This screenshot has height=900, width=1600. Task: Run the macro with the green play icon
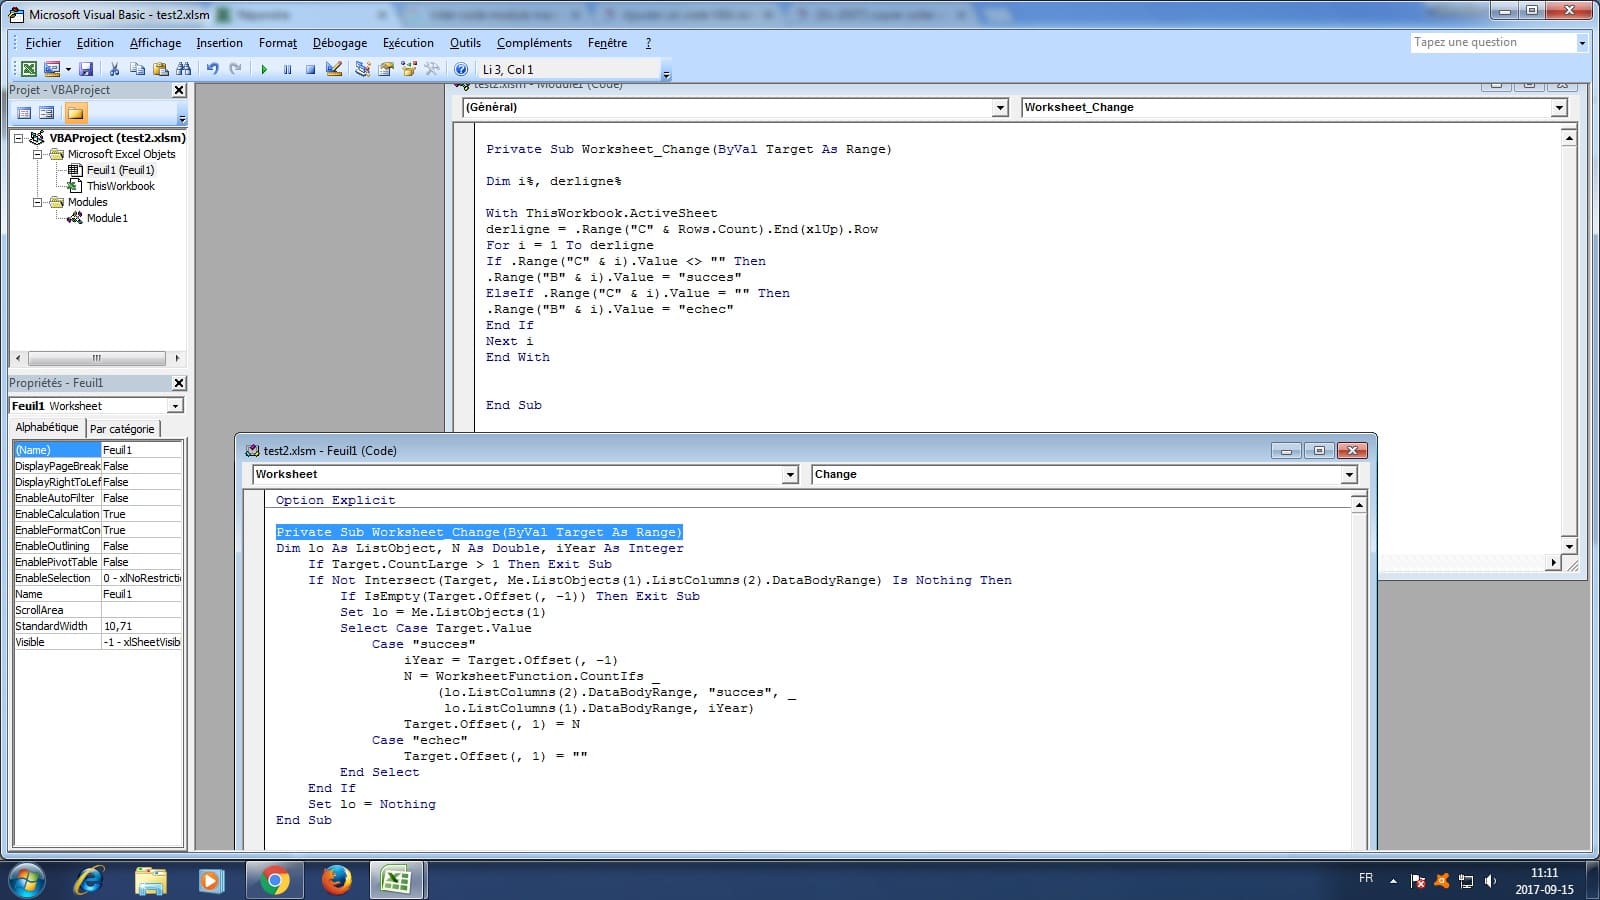tap(264, 69)
